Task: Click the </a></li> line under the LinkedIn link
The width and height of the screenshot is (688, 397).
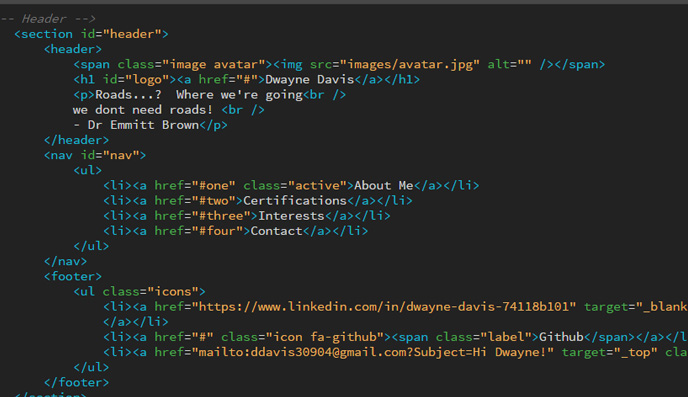Action: click(136, 322)
